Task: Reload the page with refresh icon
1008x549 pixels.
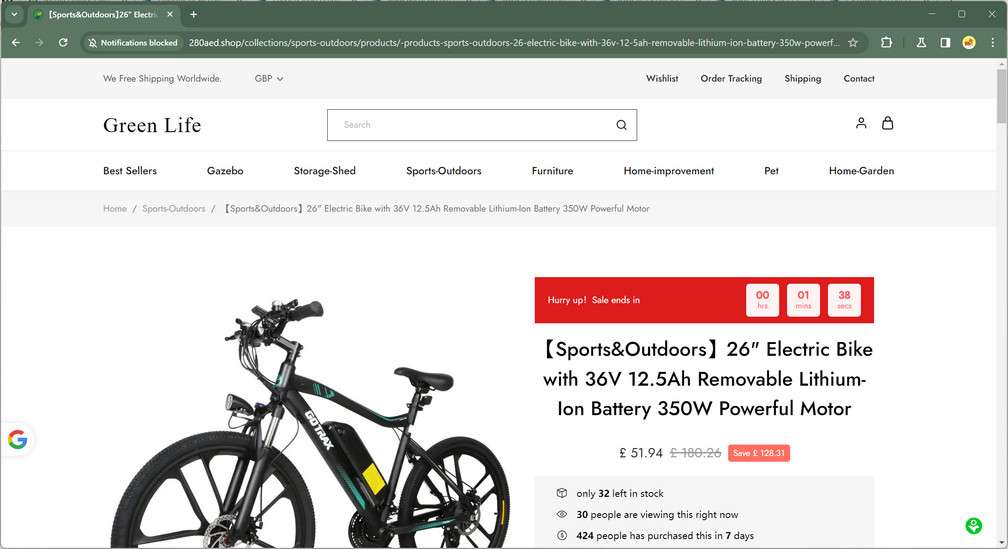Action: [63, 42]
